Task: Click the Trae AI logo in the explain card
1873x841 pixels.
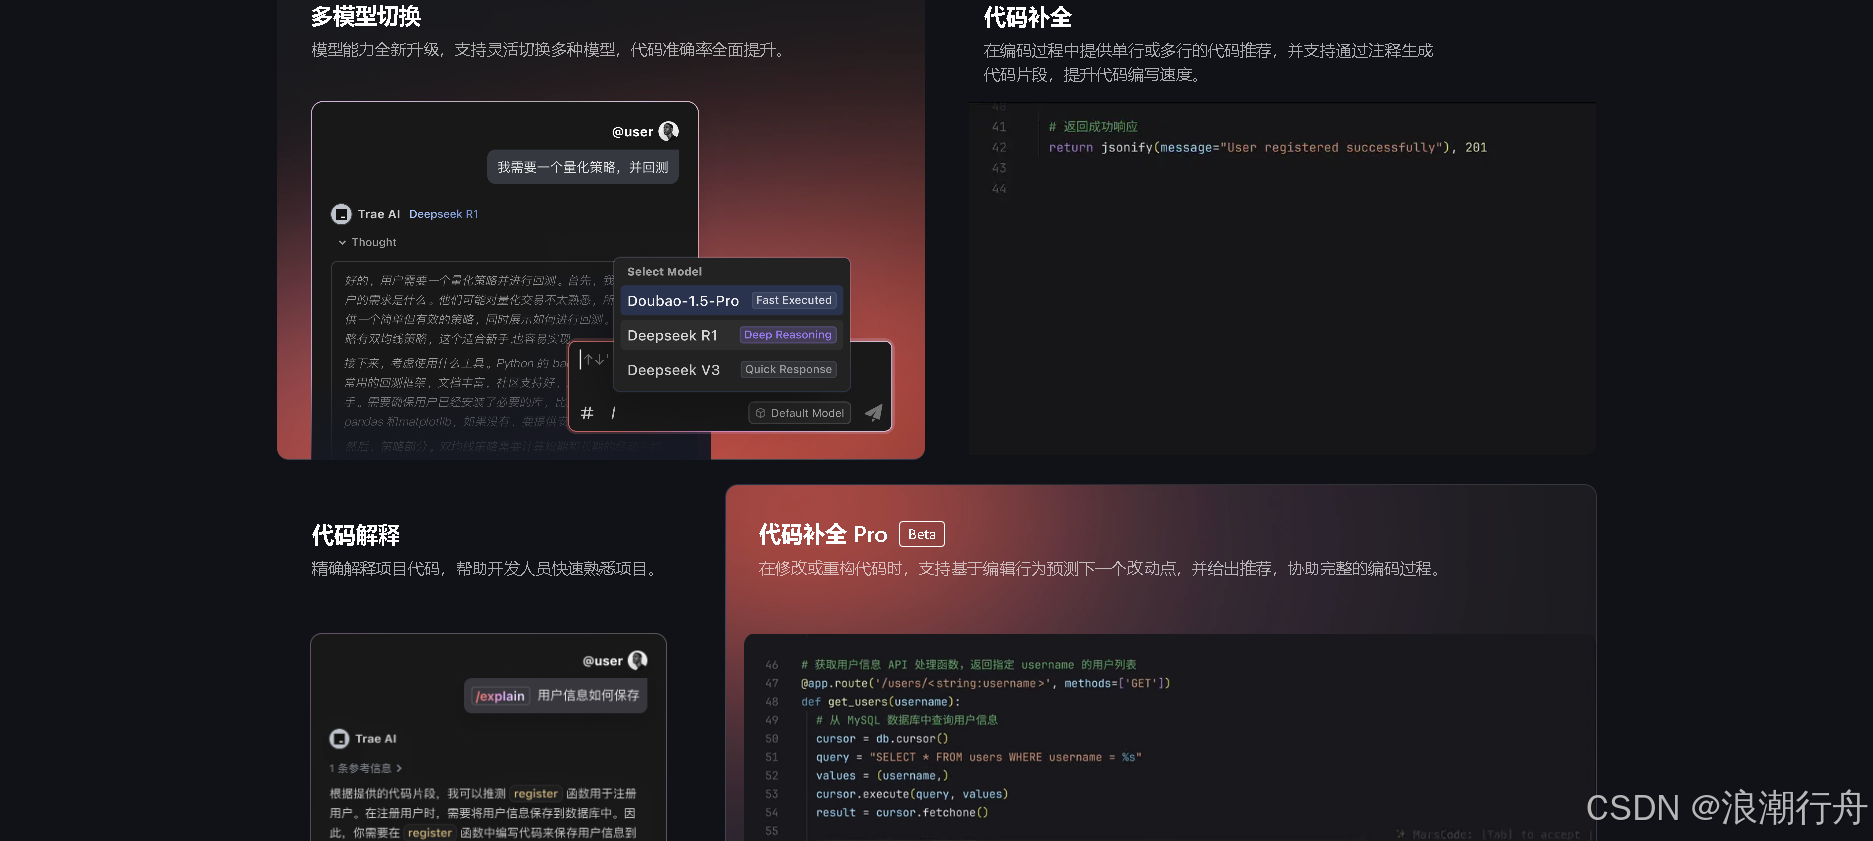Action: pos(339,739)
